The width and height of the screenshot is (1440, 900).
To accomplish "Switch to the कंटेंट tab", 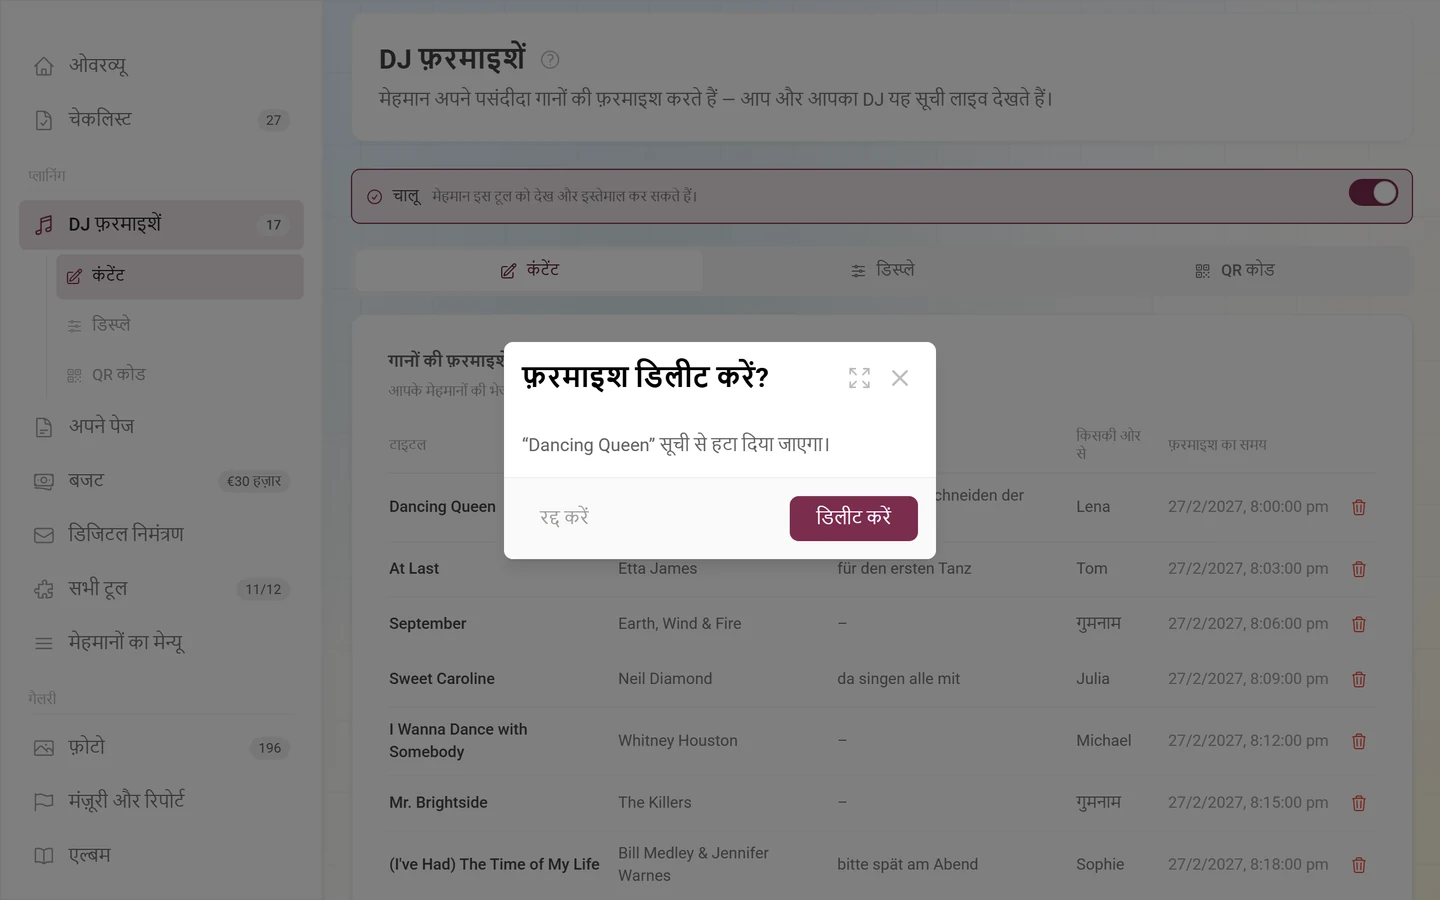I will (529, 270).
